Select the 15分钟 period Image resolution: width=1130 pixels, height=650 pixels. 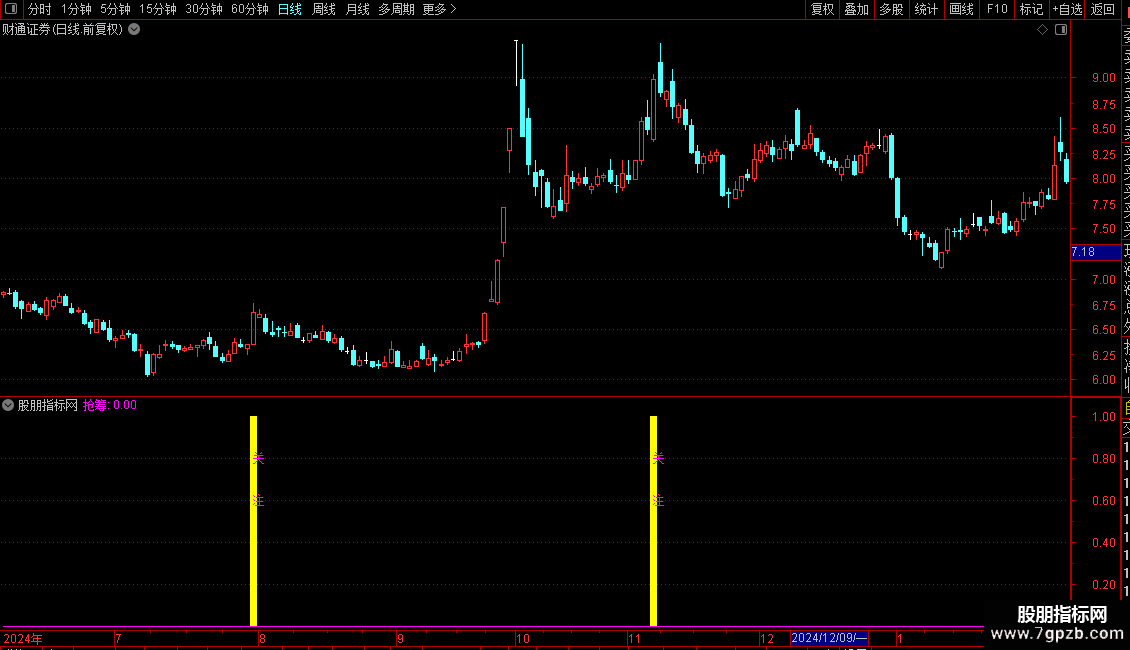(x=158, y=9)
